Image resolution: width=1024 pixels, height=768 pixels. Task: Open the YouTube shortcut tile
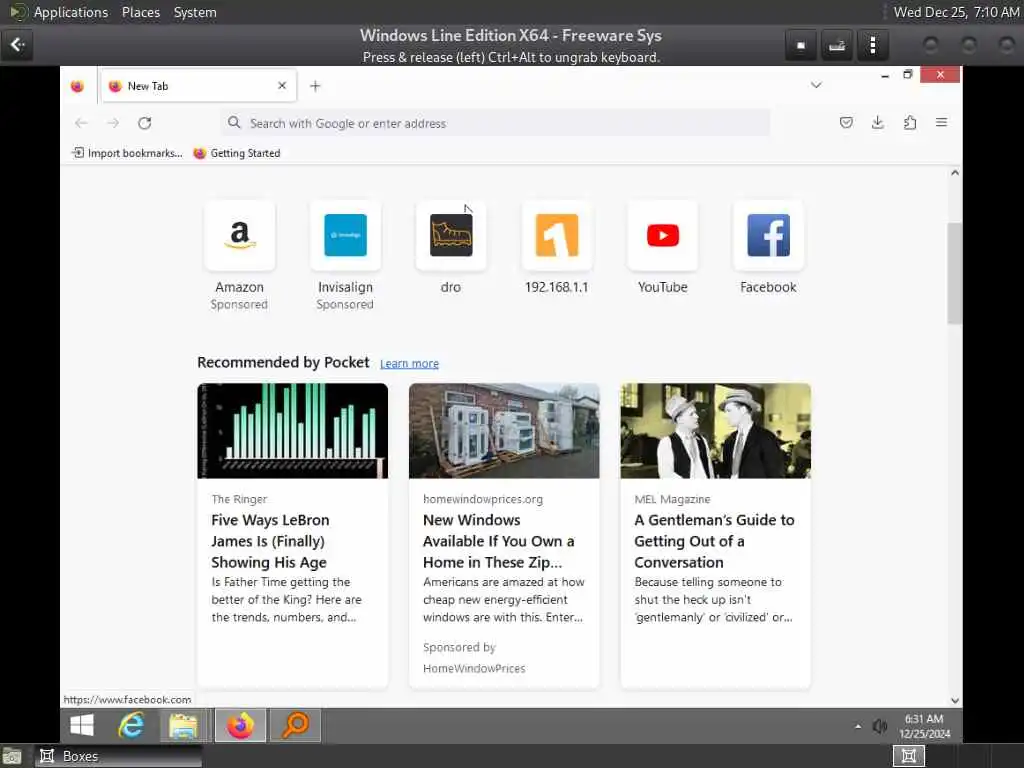click(x=662, y=236)
